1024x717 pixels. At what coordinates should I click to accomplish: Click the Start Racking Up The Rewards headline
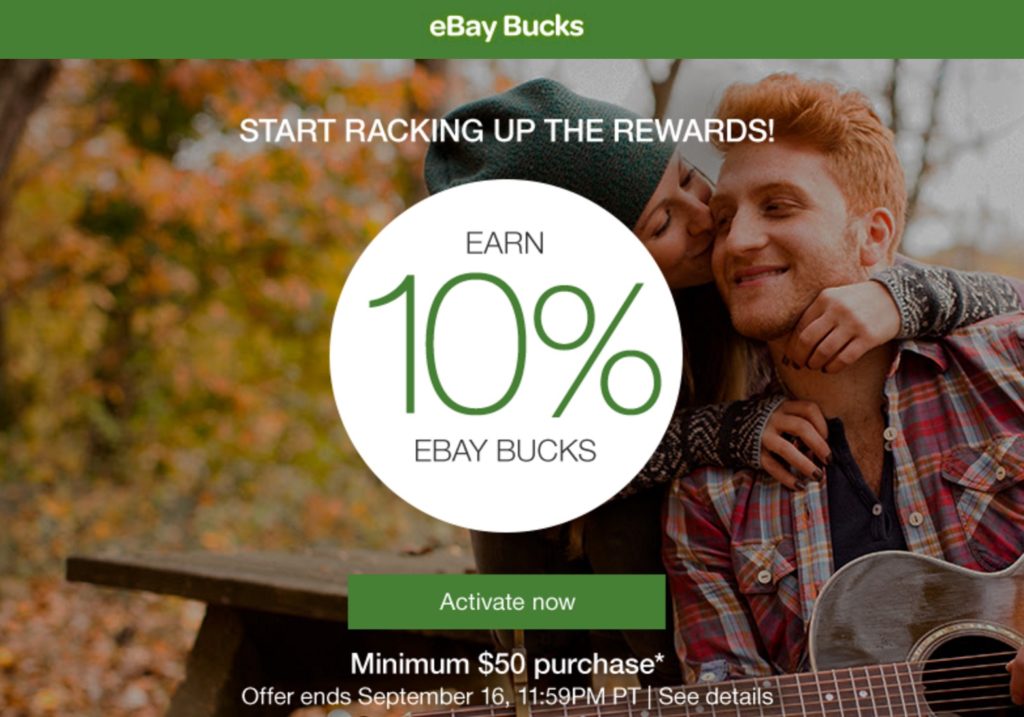pos(506,131)
